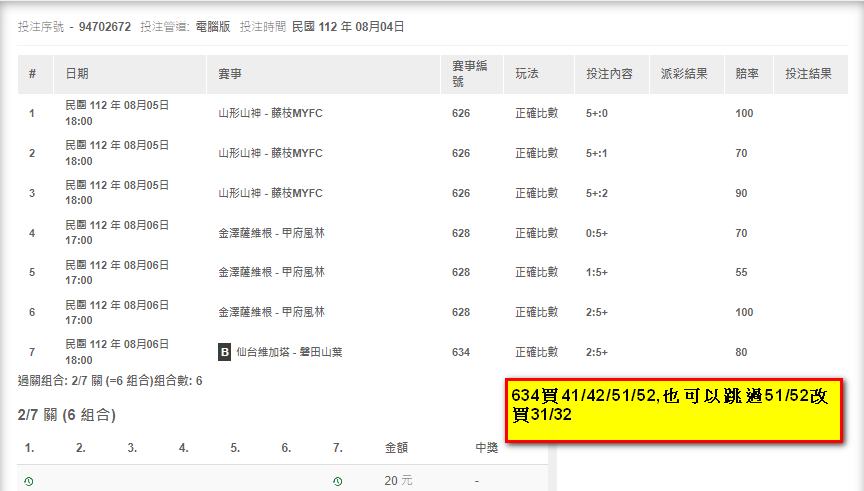Click 正確比數 play type in row 4
The image size is (864, 491).
click(x=537, y=233)
